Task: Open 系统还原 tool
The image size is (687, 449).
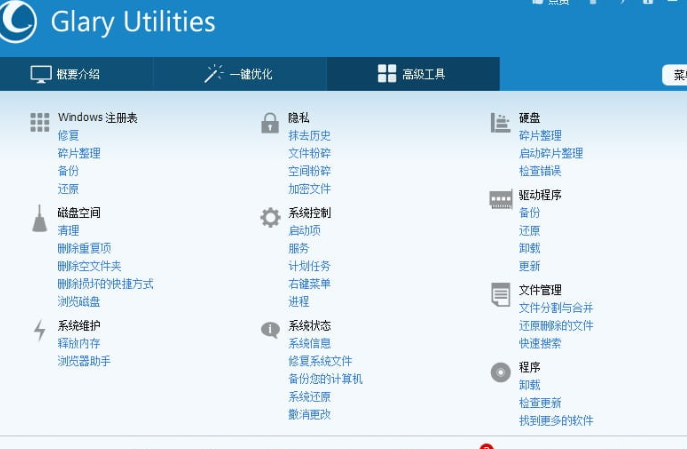Action: [x=309, y=397]
